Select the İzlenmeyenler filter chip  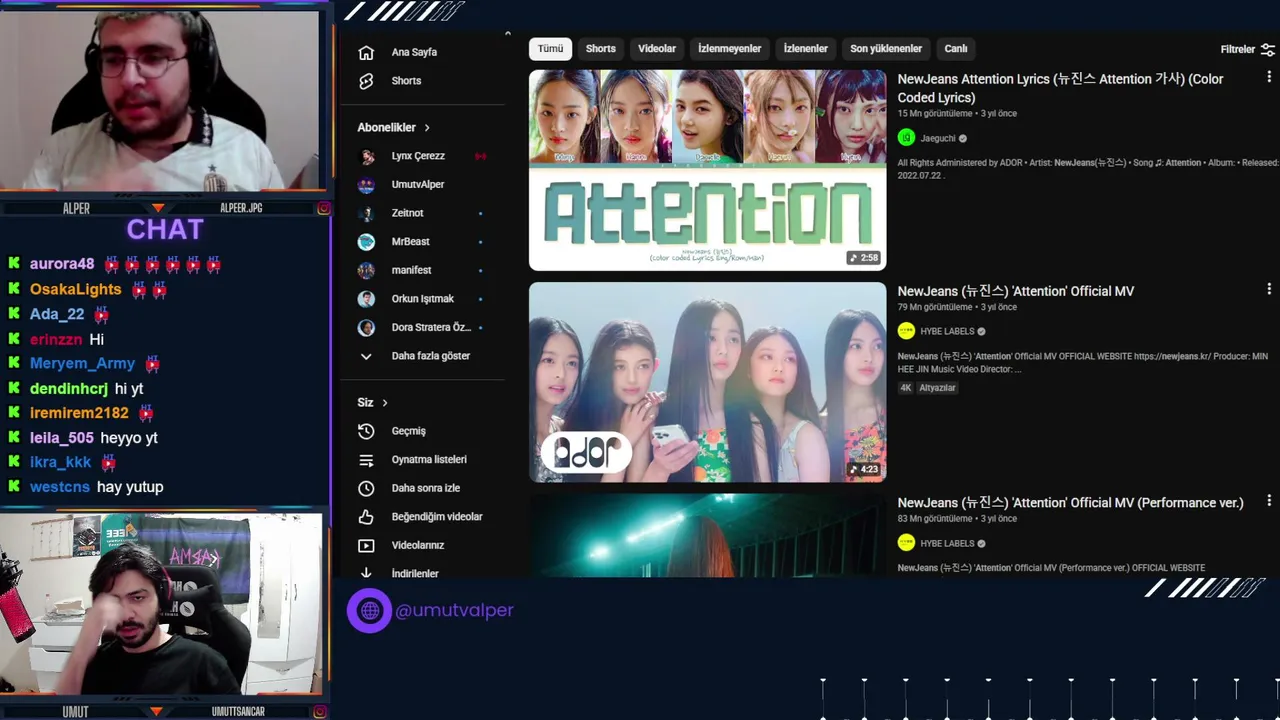[729, 49]
